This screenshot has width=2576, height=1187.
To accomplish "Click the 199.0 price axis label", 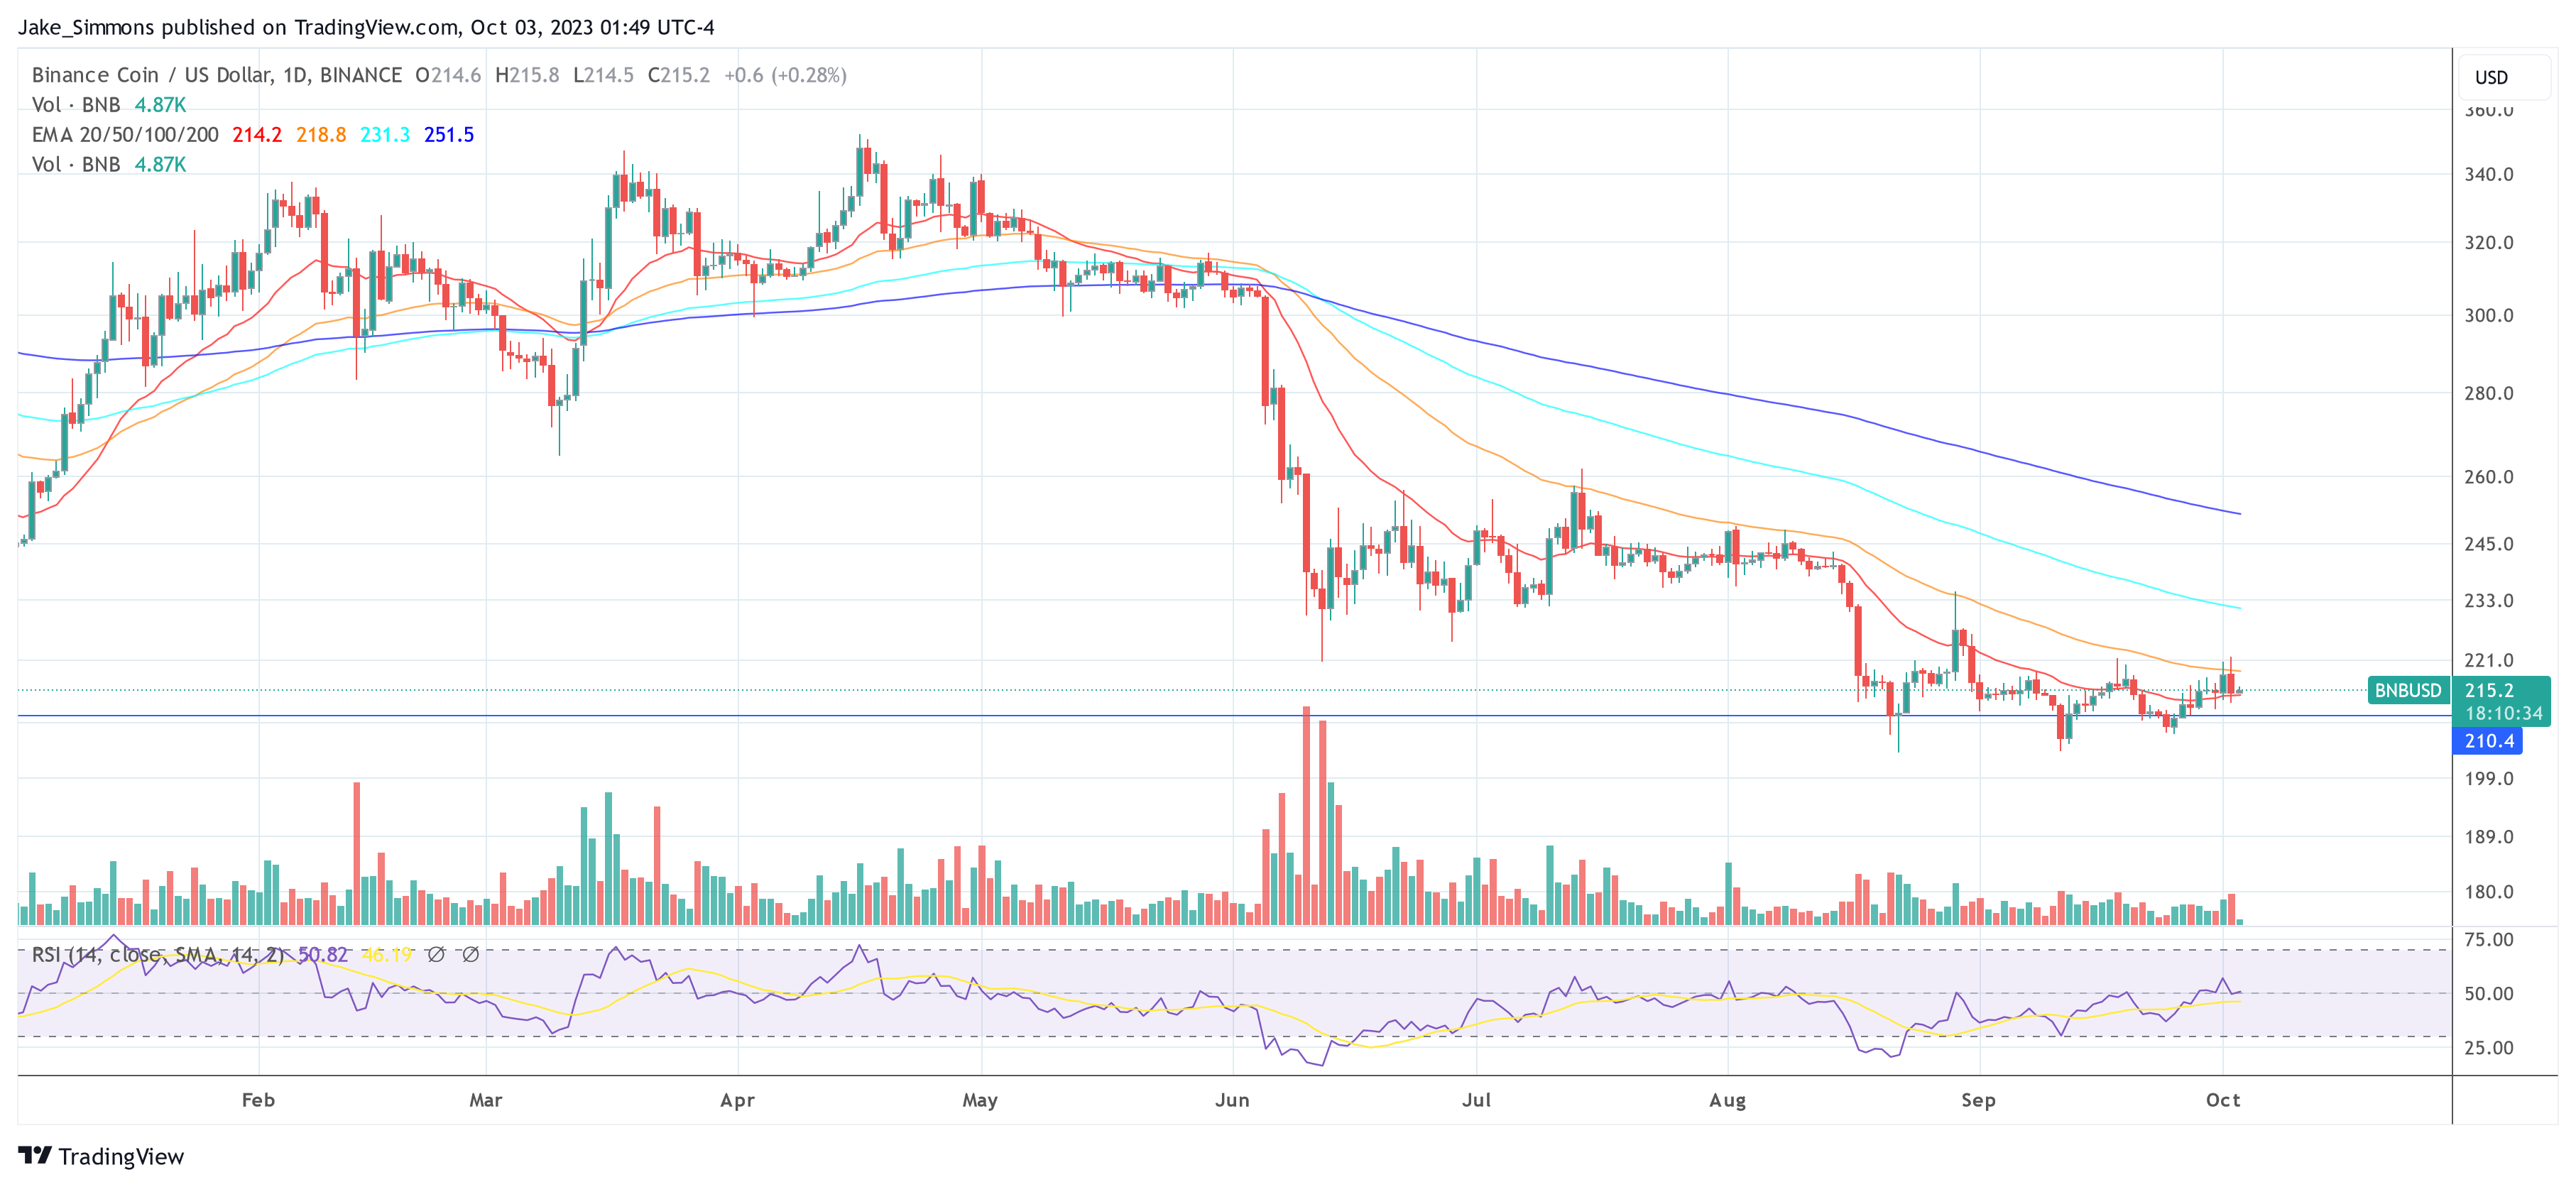I will [x=2489, y=778].
